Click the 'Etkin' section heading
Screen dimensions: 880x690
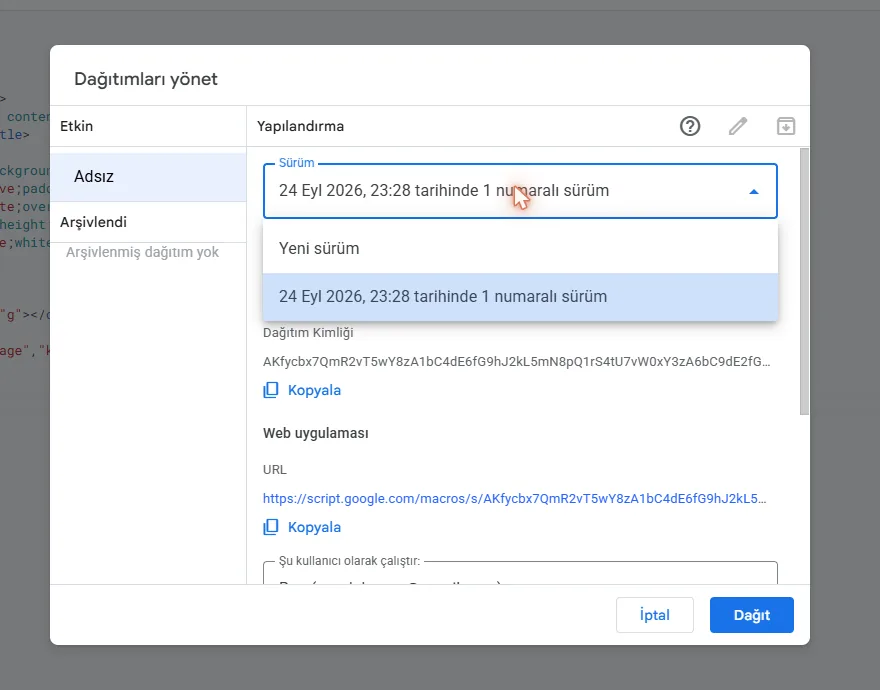tap(77, 126)
